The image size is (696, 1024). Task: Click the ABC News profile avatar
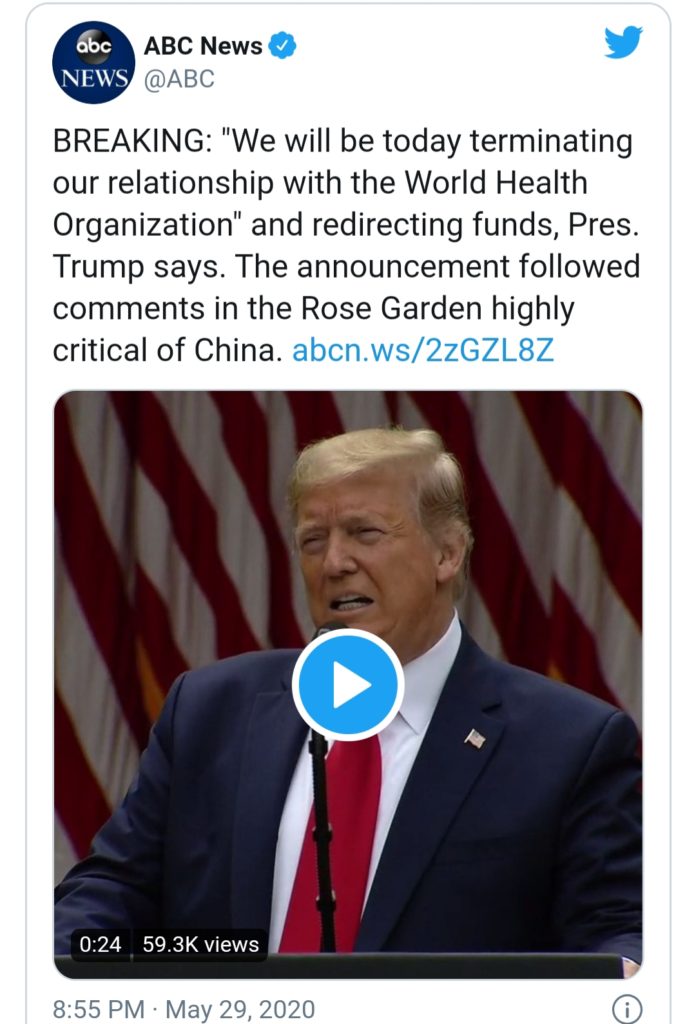[93, 62]
